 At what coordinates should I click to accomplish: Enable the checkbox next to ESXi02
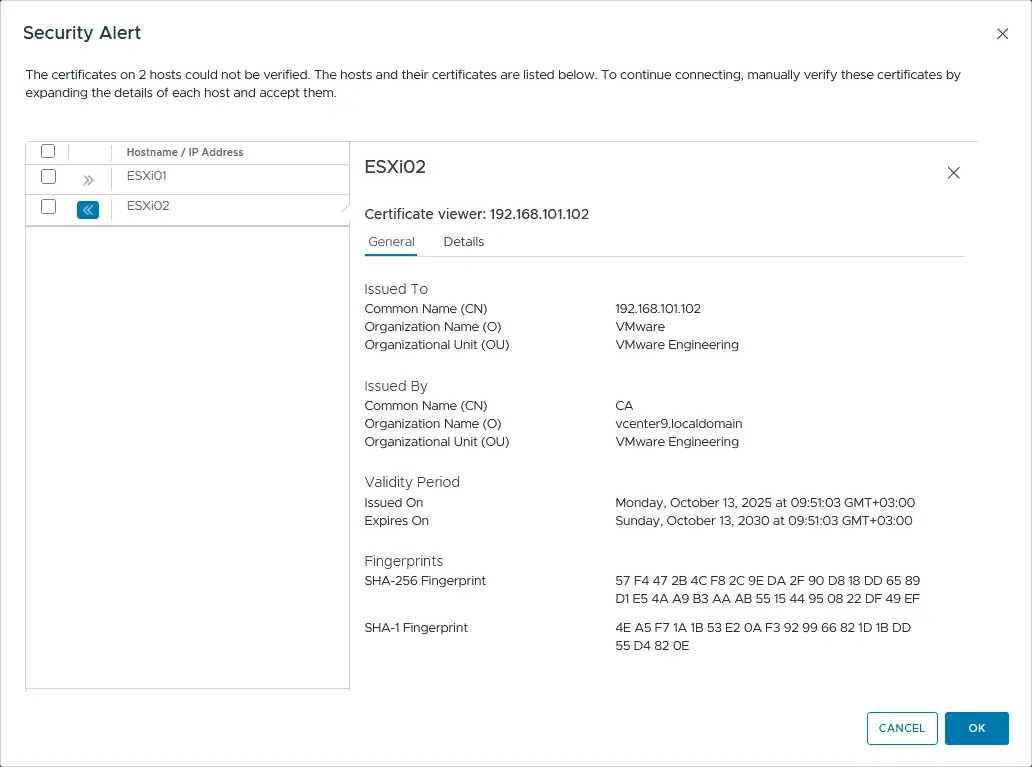point(48,206)
